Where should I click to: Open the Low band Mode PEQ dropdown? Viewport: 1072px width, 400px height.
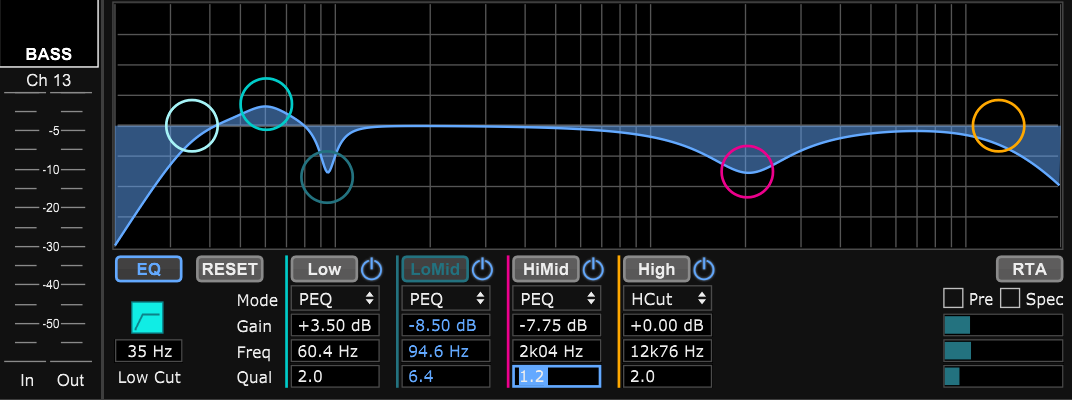tap(335, 298)
